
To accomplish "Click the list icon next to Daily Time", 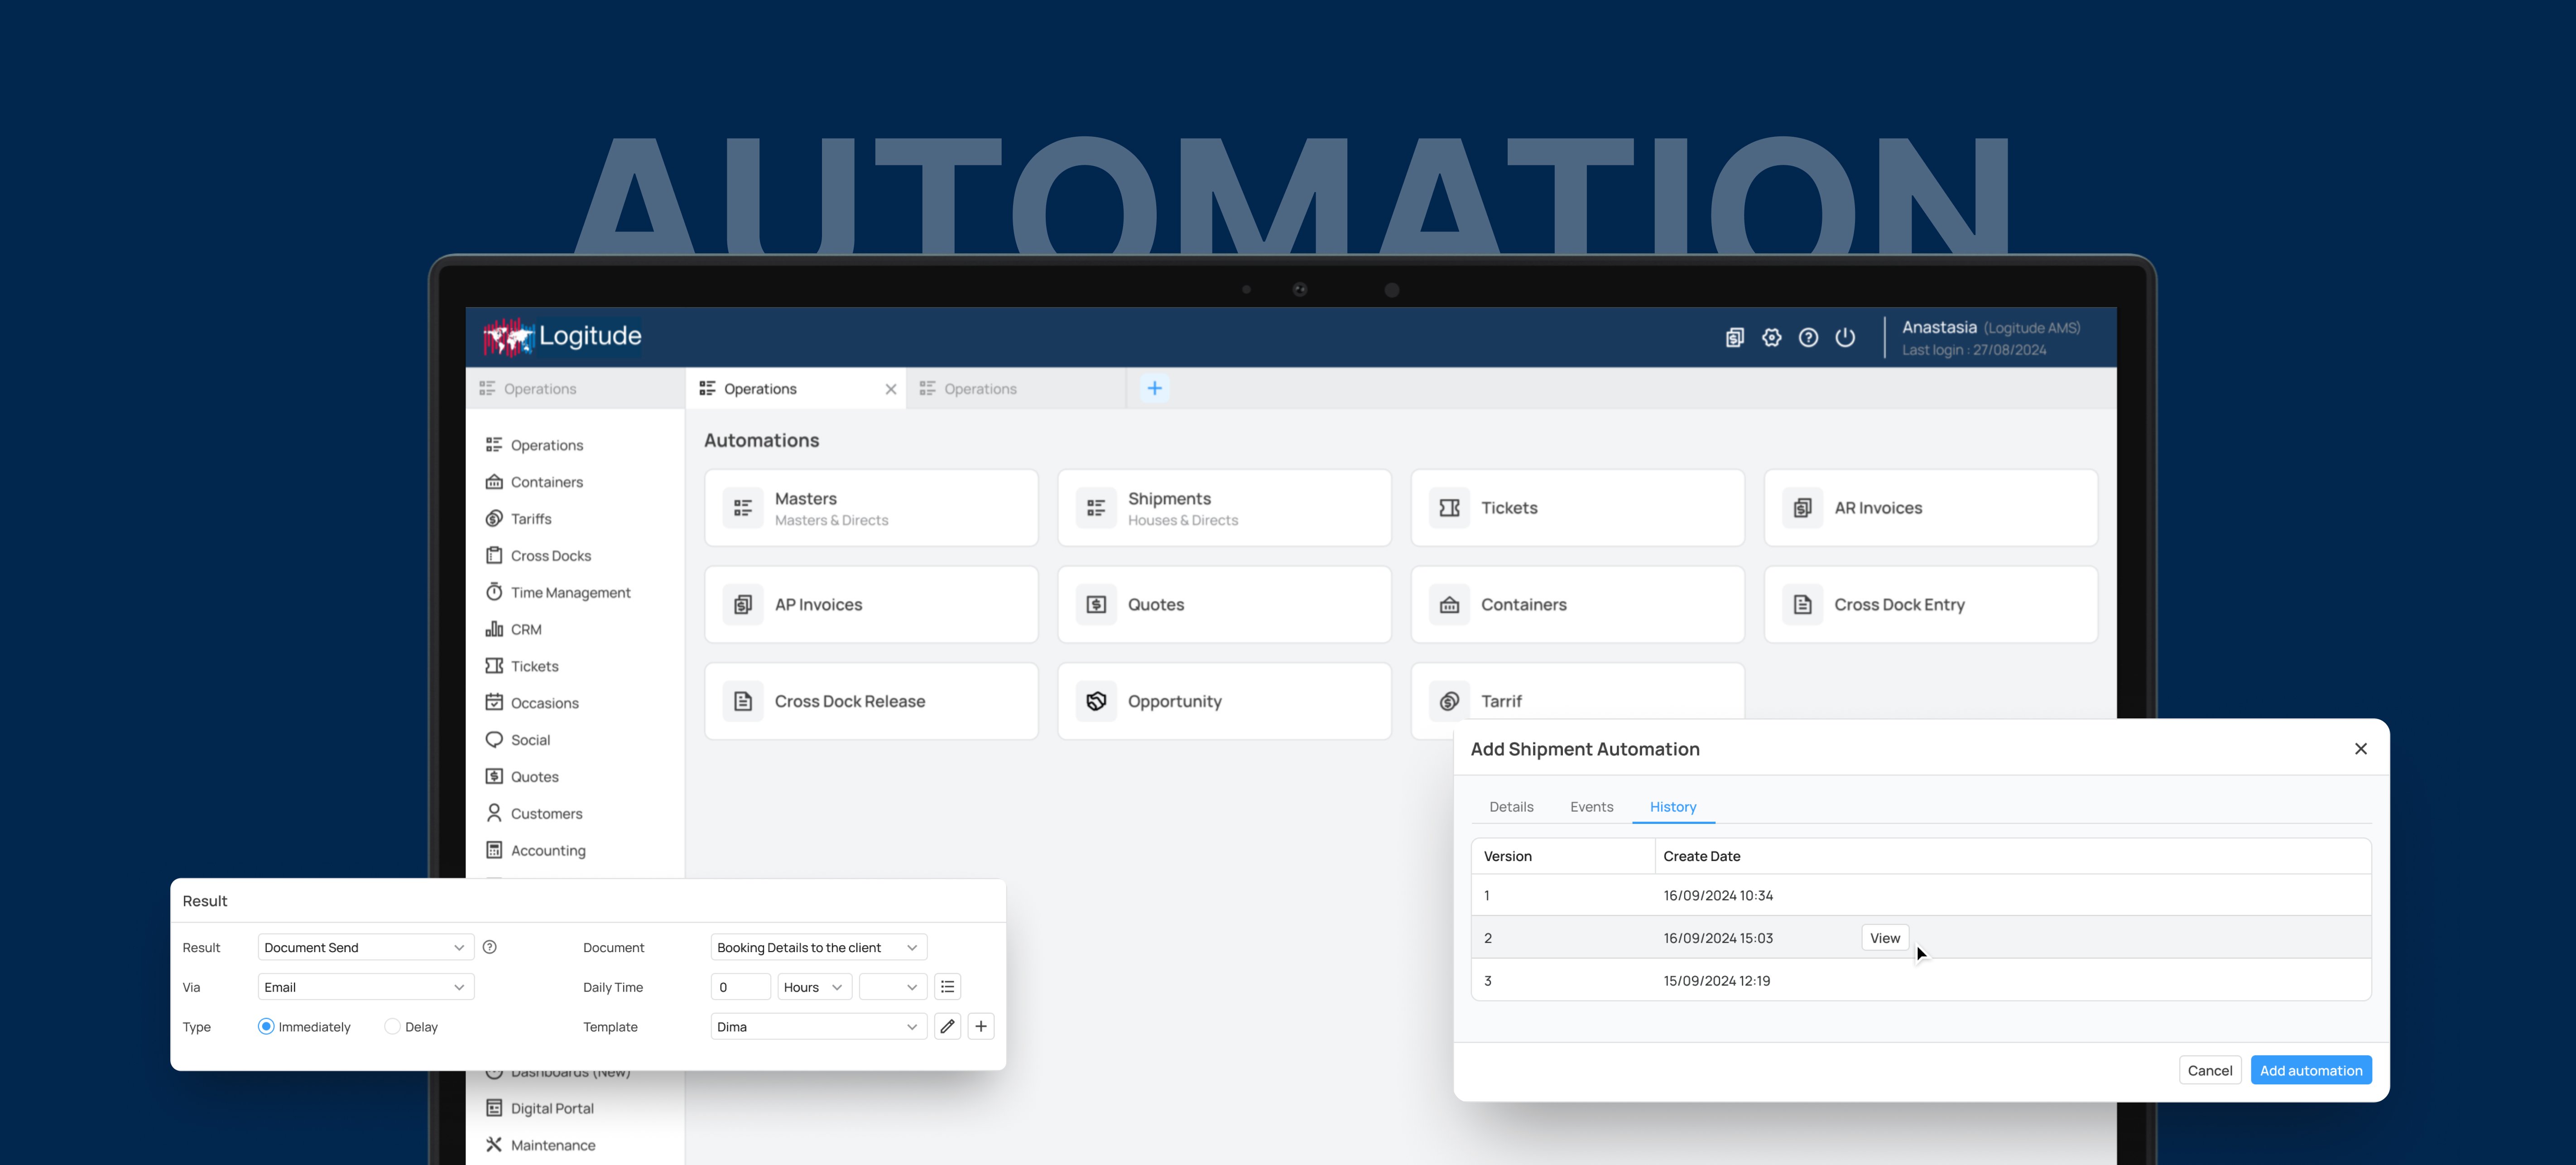I will click(947, 987).
